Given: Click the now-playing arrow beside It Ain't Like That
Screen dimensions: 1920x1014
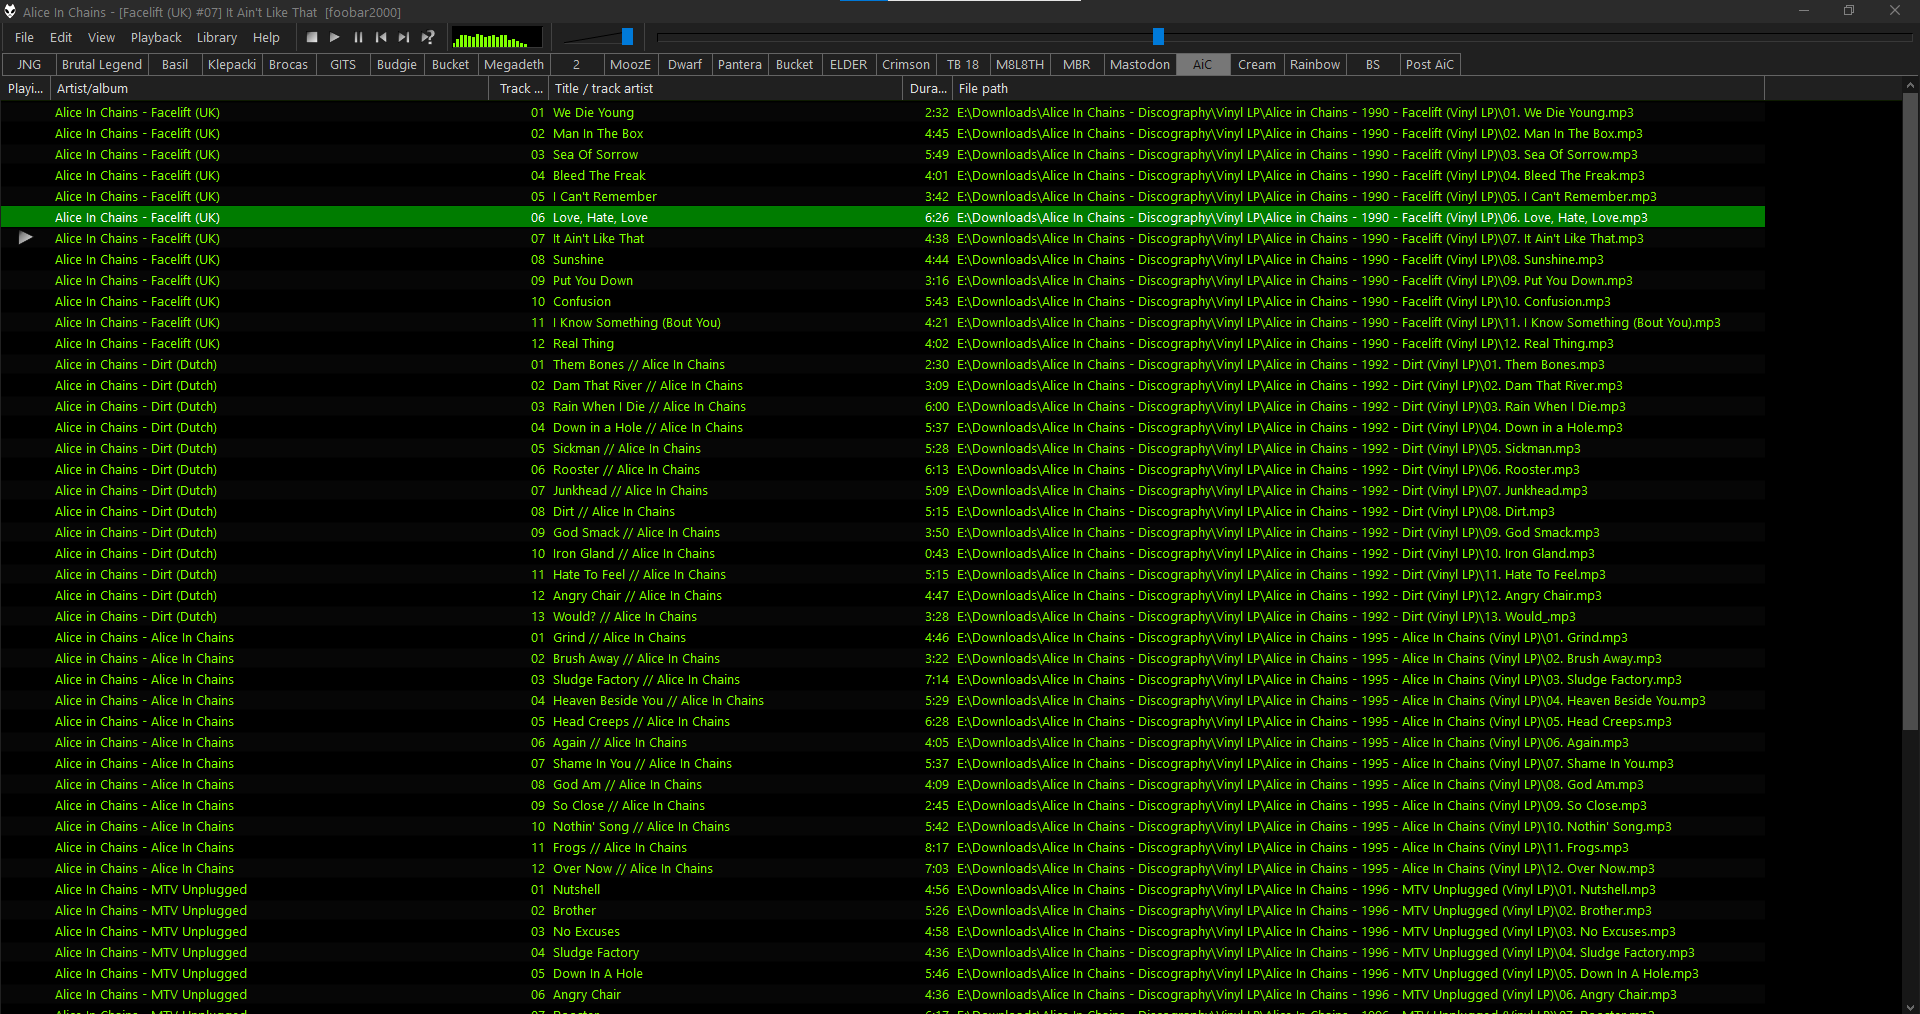Looking at the screenshot, I should pos(26,238).
